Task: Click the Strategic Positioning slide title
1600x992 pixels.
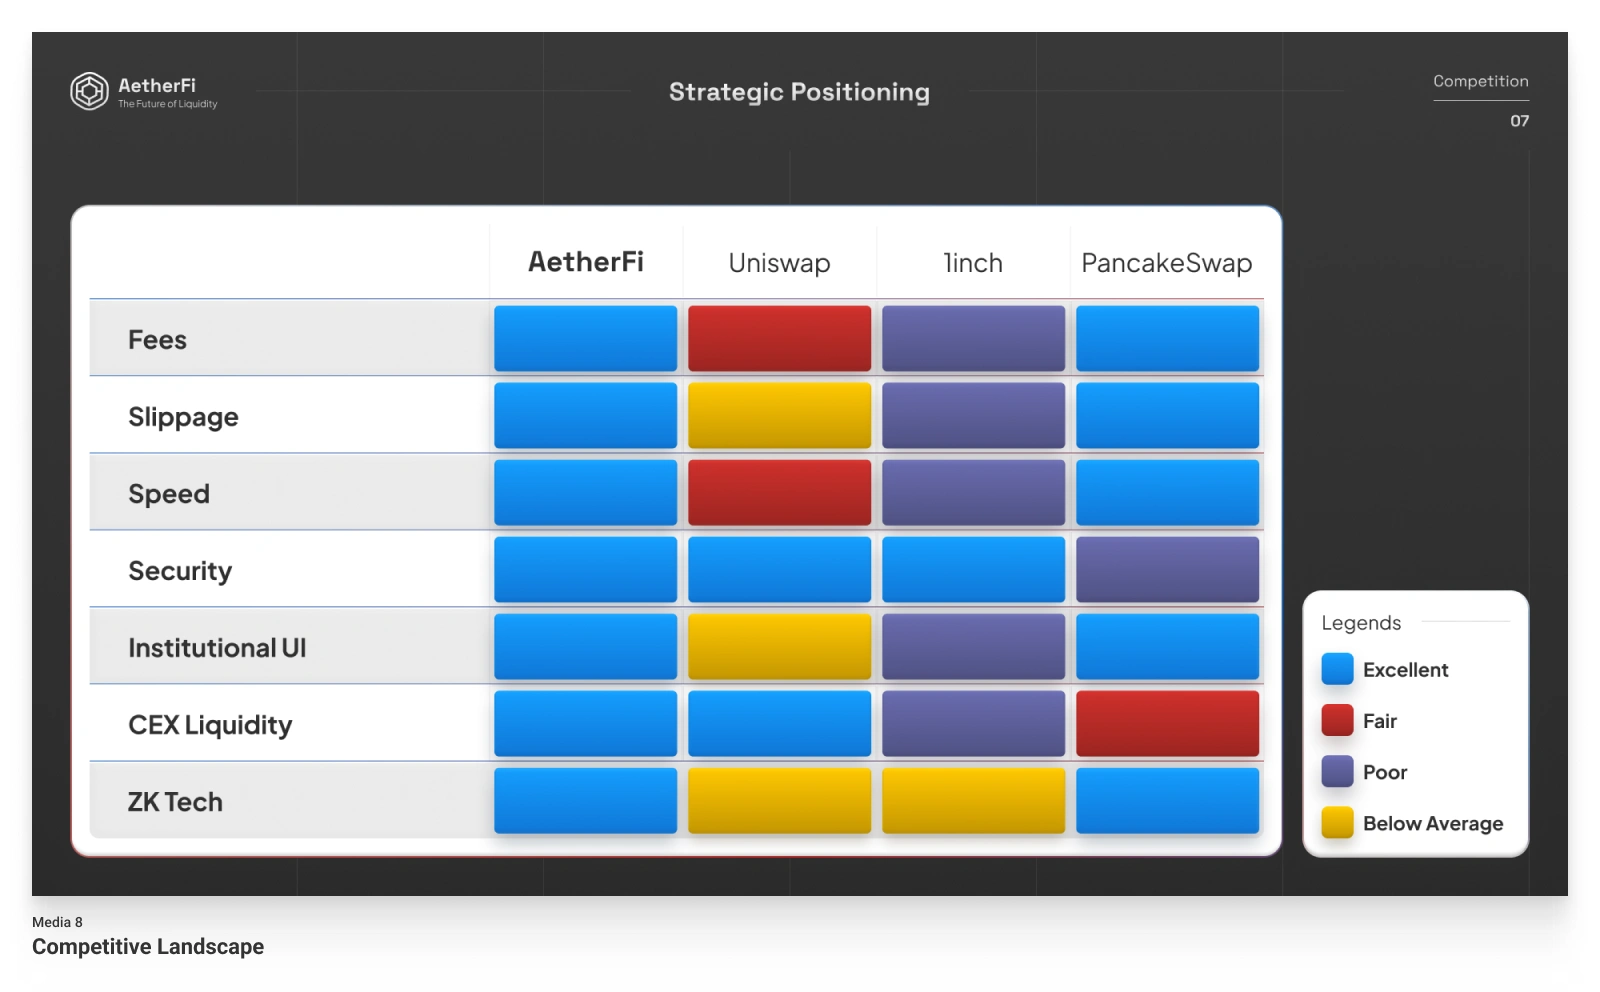Action: click(799, 92)
